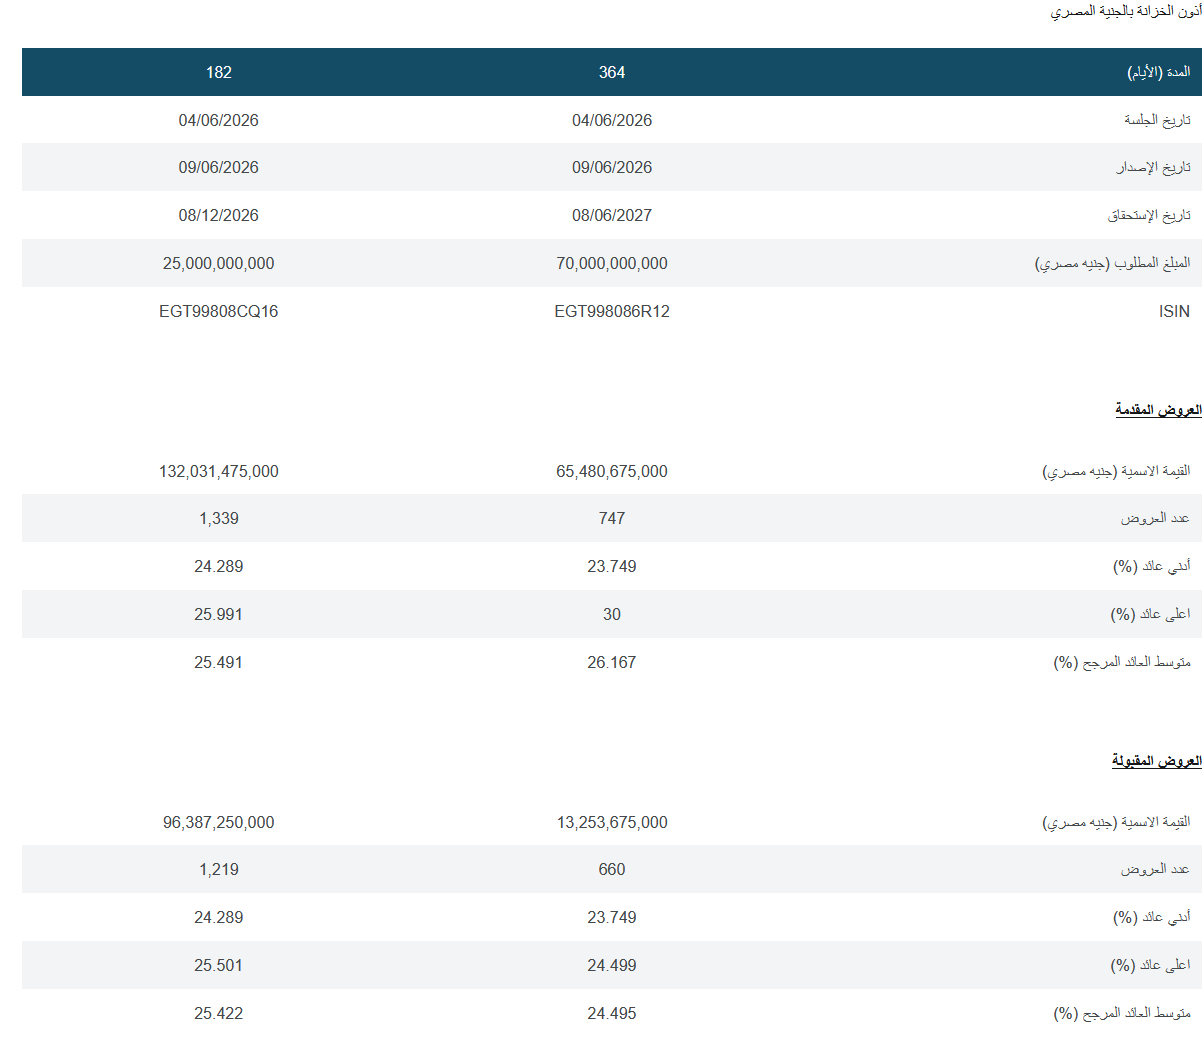Click "عدد العروض" label under العروض المقبولة
Image resolution: width=1203 pixels, height=1063 pixels.
(x=1155, y=869)
